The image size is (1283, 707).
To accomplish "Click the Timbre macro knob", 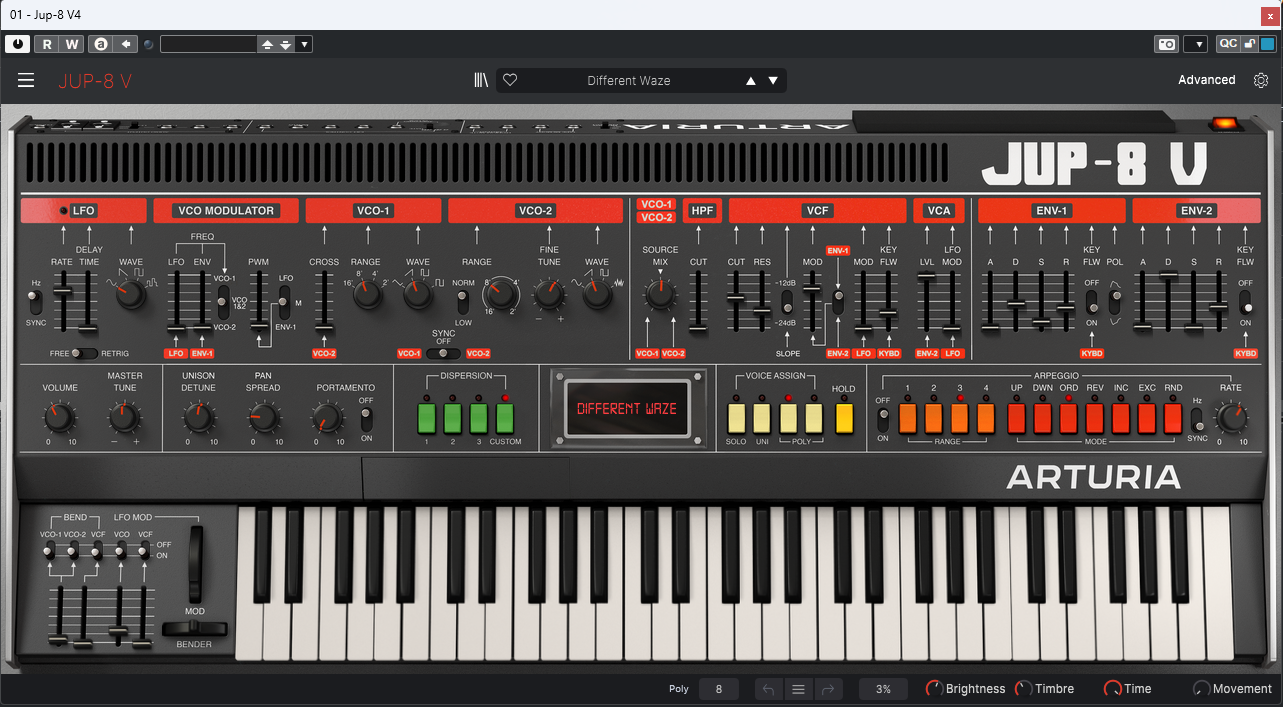I will pyautogui.click(x=1023, y=689).
